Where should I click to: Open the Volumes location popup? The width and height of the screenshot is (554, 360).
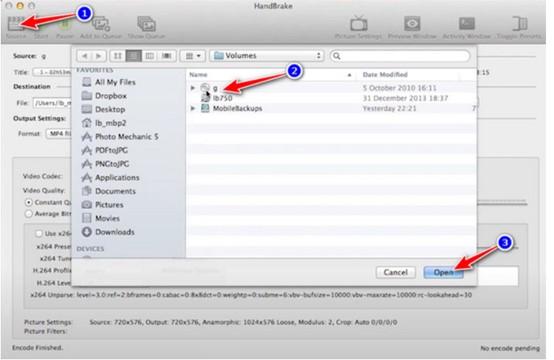coord(266,56)
